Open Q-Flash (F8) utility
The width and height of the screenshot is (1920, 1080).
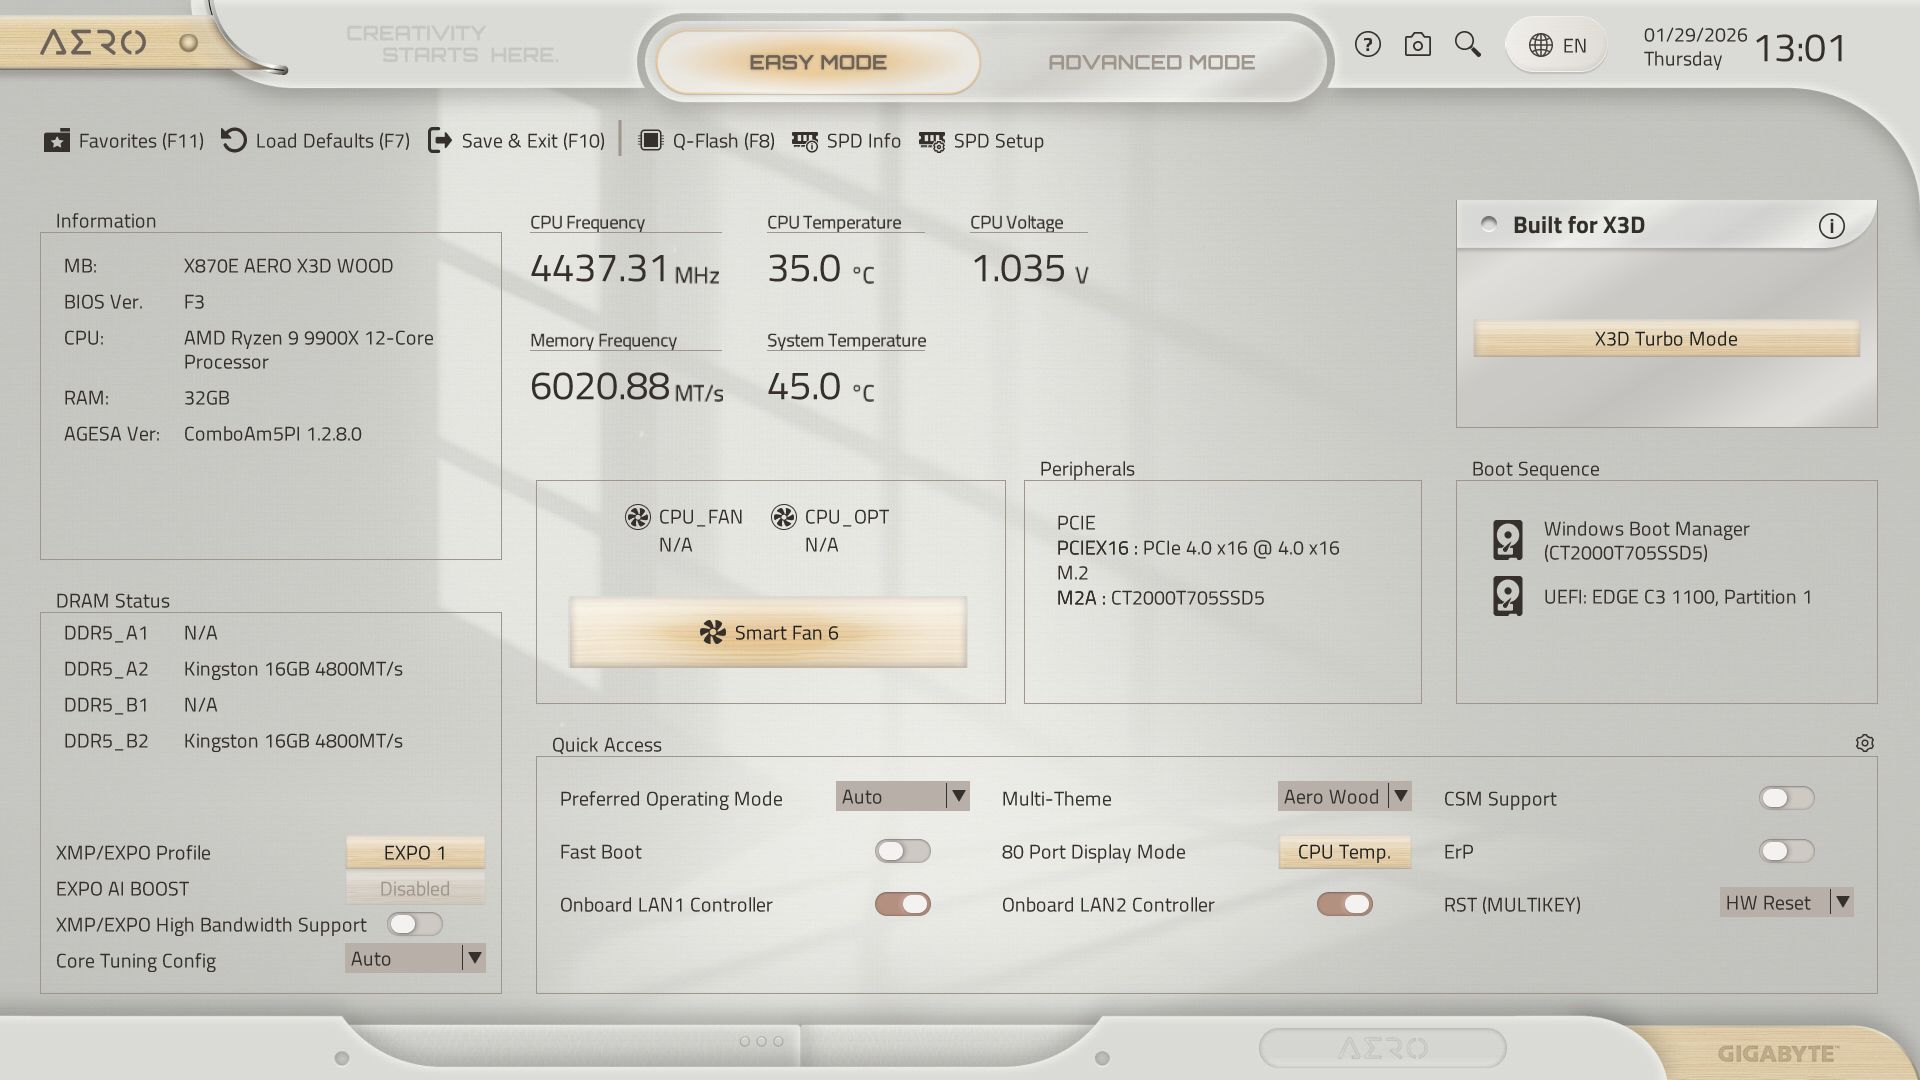click(707, 141)
